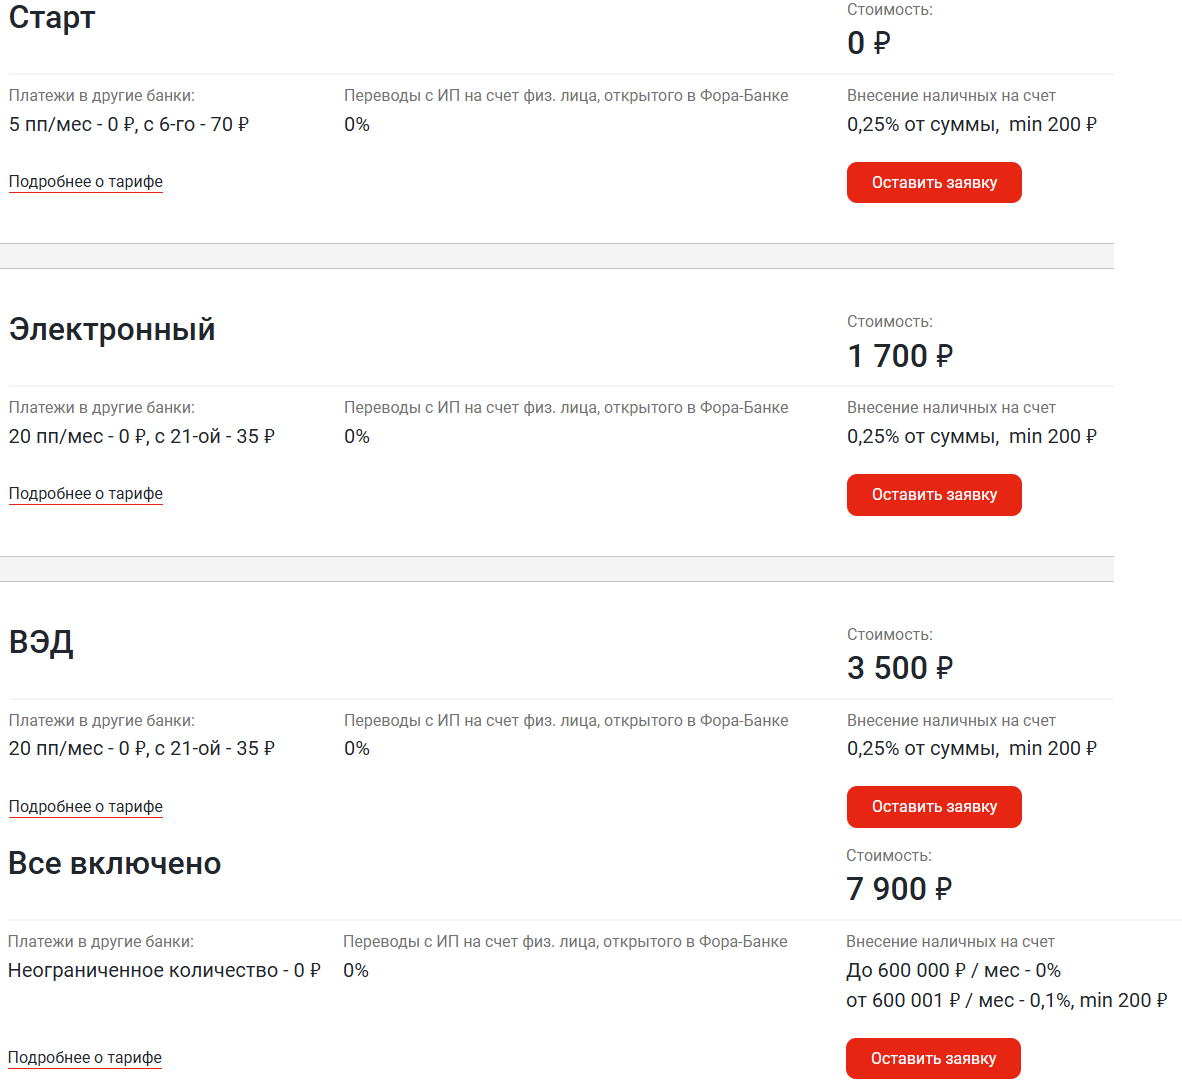The width and height of the screenshot is (1182, 1086).
Task: Click 'Оставить заявку' for the Электронный tariff
Action: pyautogui.click(x=934, y=494)
